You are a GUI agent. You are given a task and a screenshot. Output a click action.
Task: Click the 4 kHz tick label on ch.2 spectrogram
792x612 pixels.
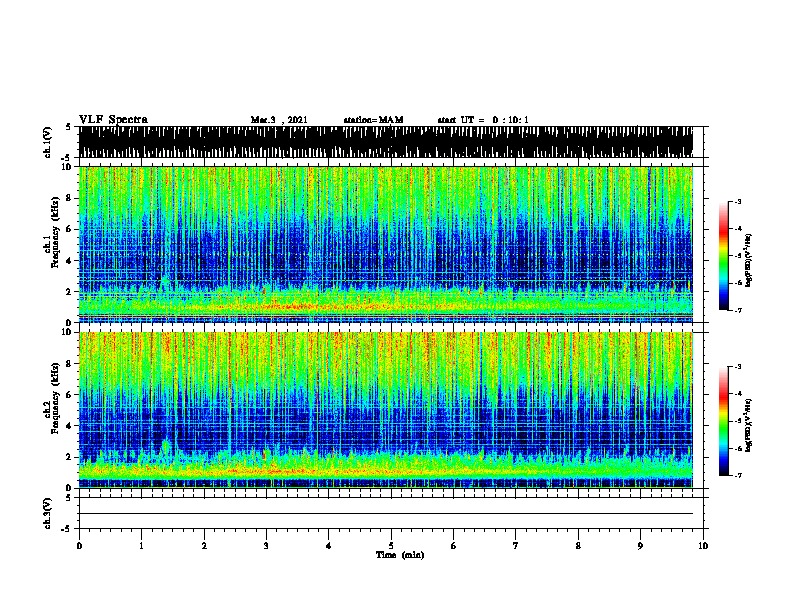click(69, 426)
